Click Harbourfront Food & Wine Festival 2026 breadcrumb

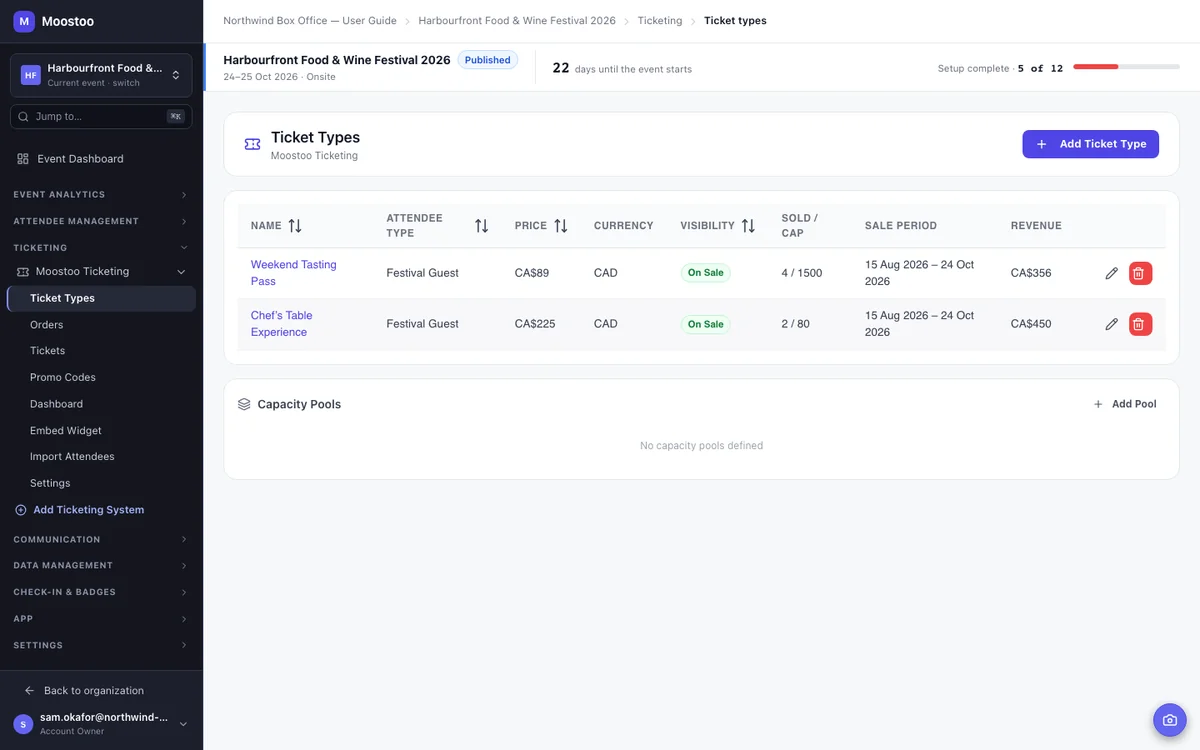coord(517,21)
